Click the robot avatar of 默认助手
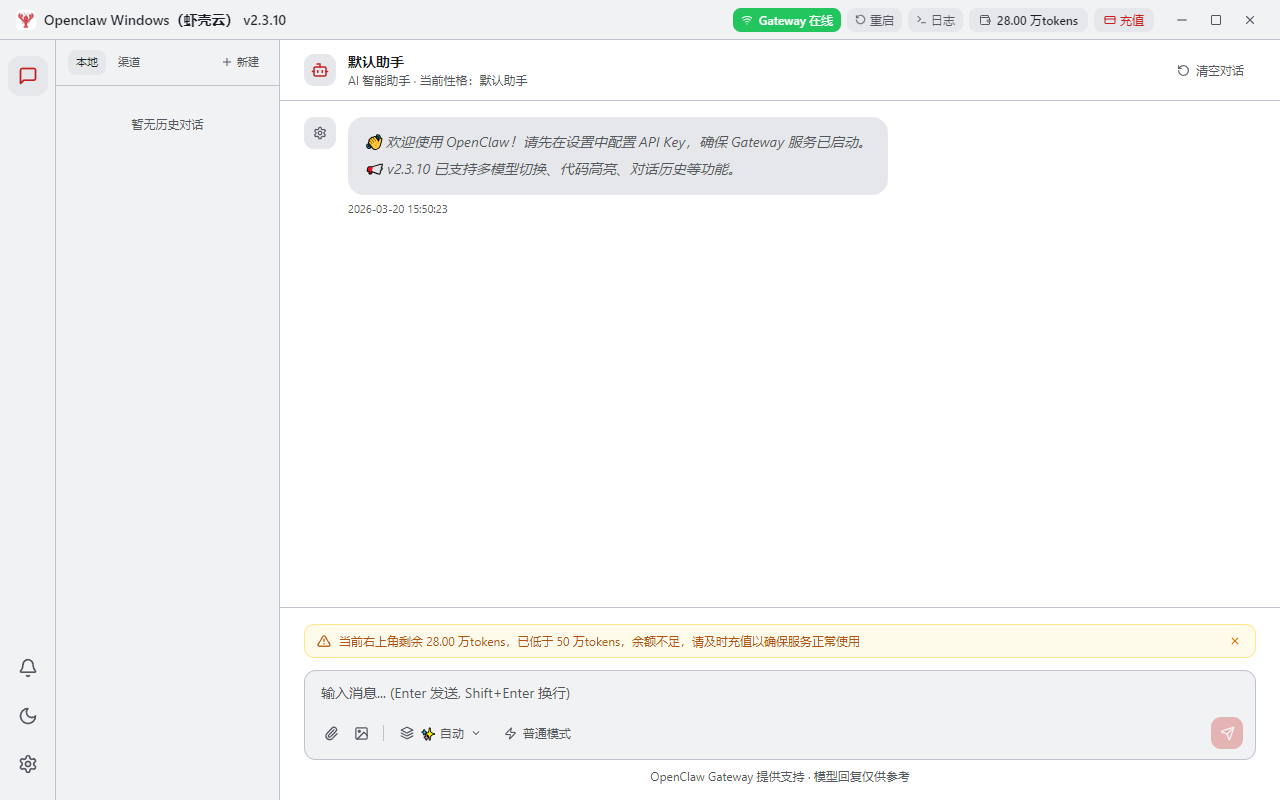The image size is (1280, 800). coord(319,70)
